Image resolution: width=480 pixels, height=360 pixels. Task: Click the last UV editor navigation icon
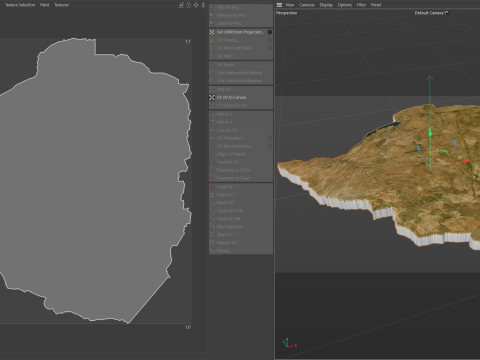pos(203,5)
